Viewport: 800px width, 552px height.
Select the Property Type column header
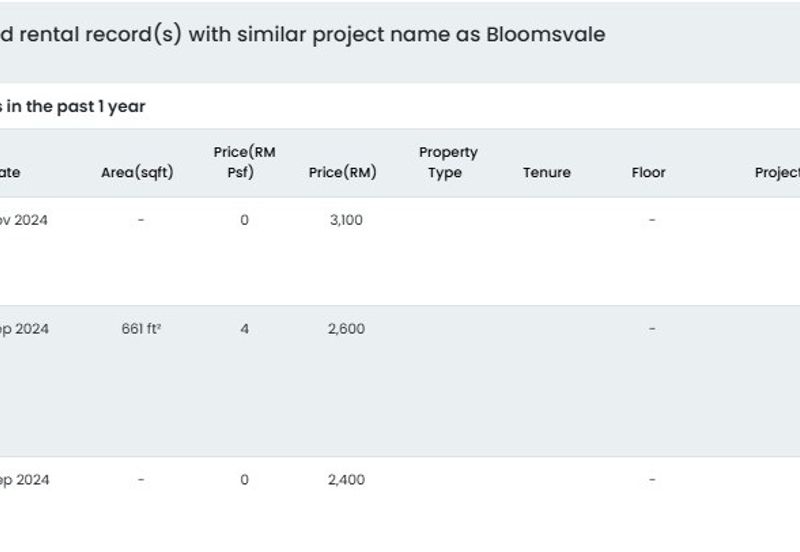[x=448, y=162]
